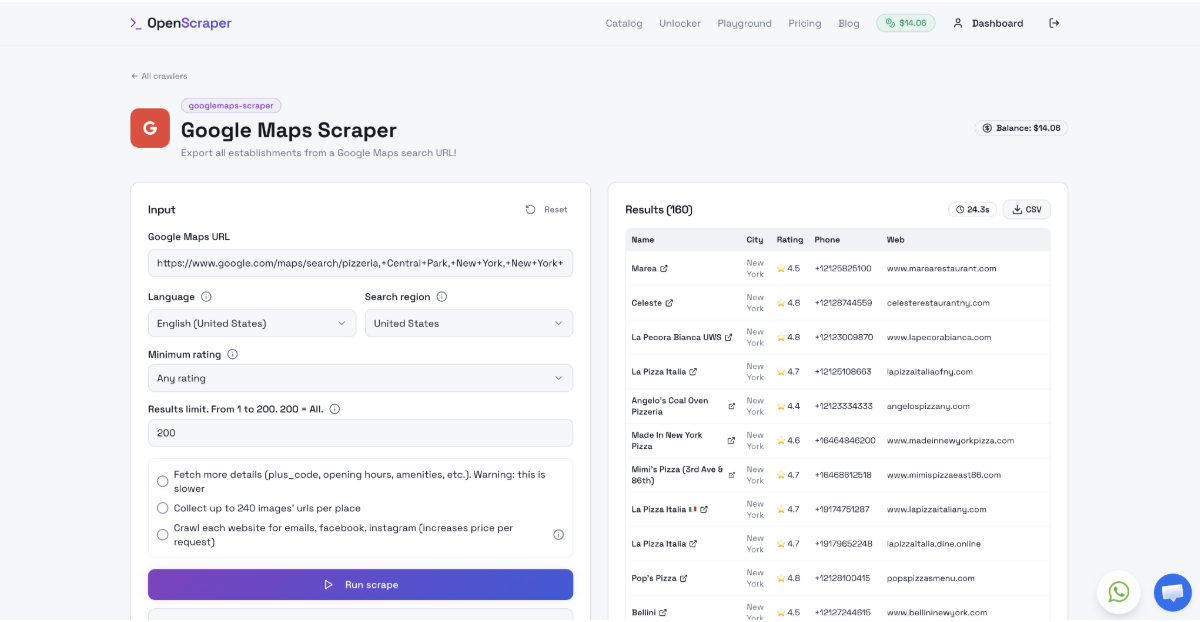Click the $14.08 credits pill in header
1200x622 pixels.
[906, 23]
